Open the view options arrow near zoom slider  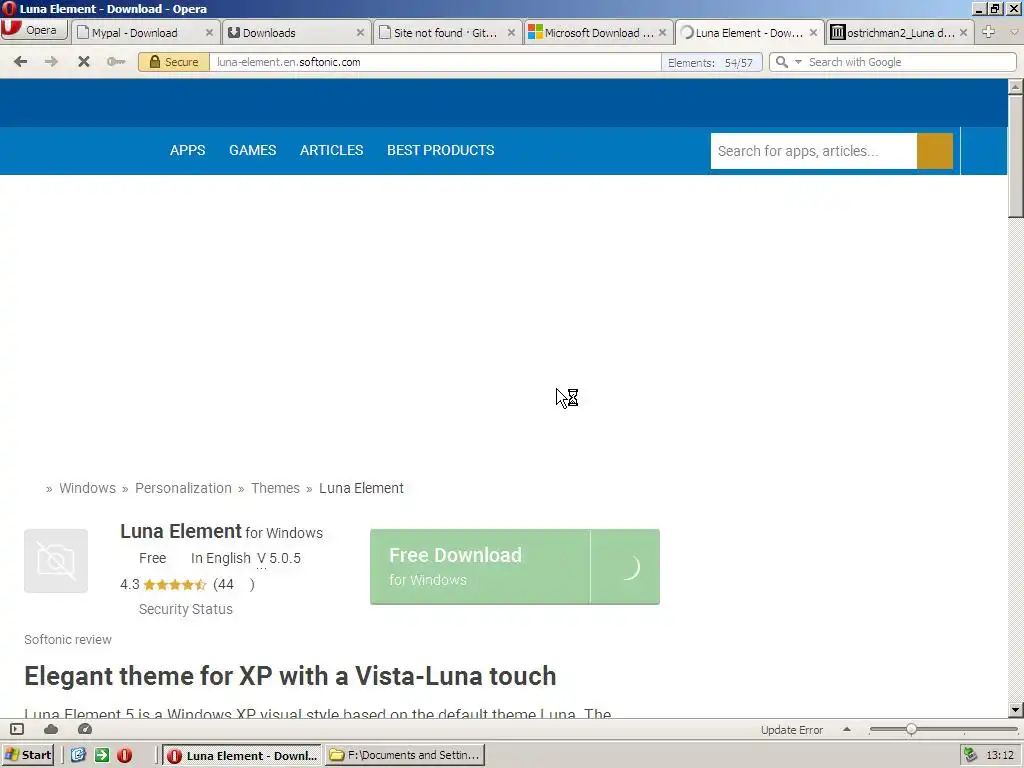847,729
